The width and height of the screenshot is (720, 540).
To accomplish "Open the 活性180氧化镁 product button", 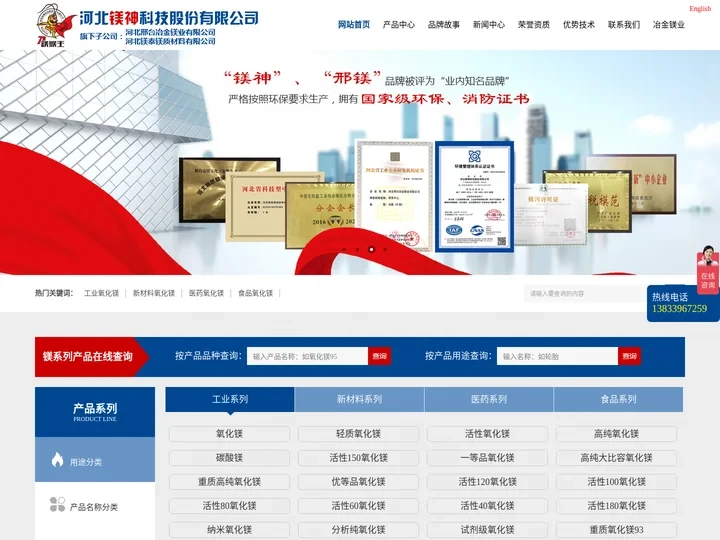I will [616, 506].
